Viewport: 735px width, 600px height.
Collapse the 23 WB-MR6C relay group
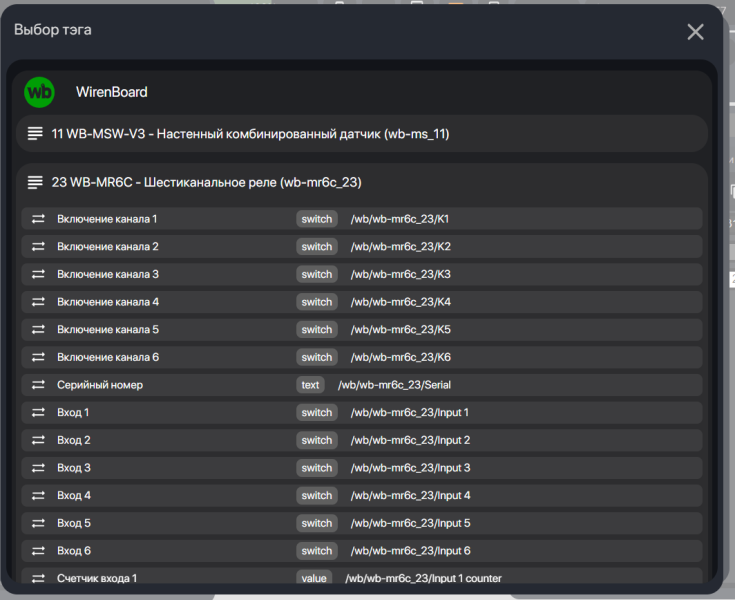361,182
